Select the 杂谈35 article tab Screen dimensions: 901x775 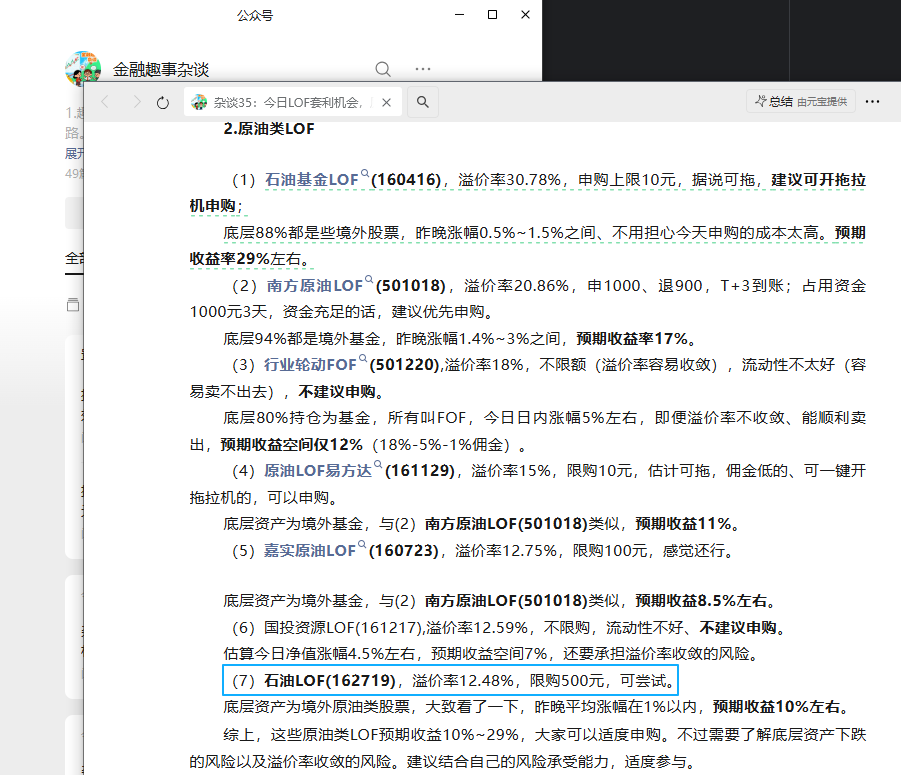[285, 102]
